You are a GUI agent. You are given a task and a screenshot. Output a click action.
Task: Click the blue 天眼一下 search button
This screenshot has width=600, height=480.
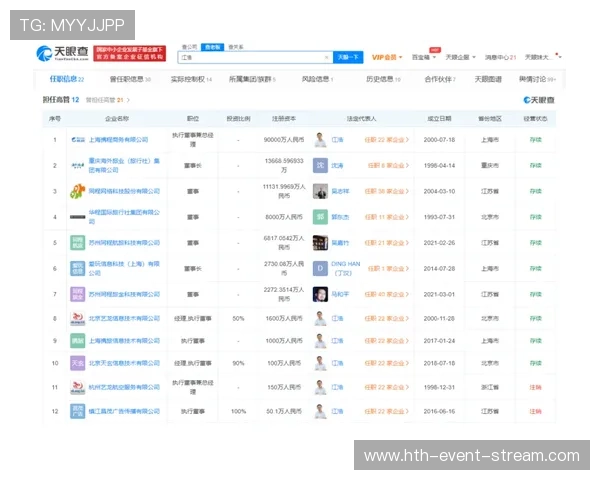coord(348,57)
